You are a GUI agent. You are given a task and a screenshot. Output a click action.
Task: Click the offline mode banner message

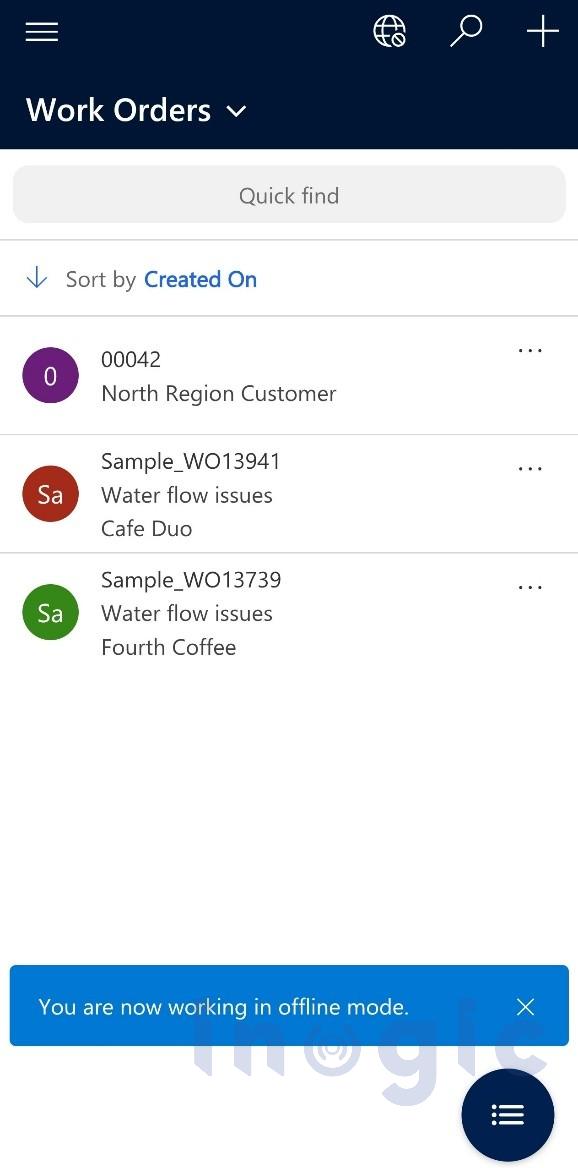click(x=223, y=1007)
